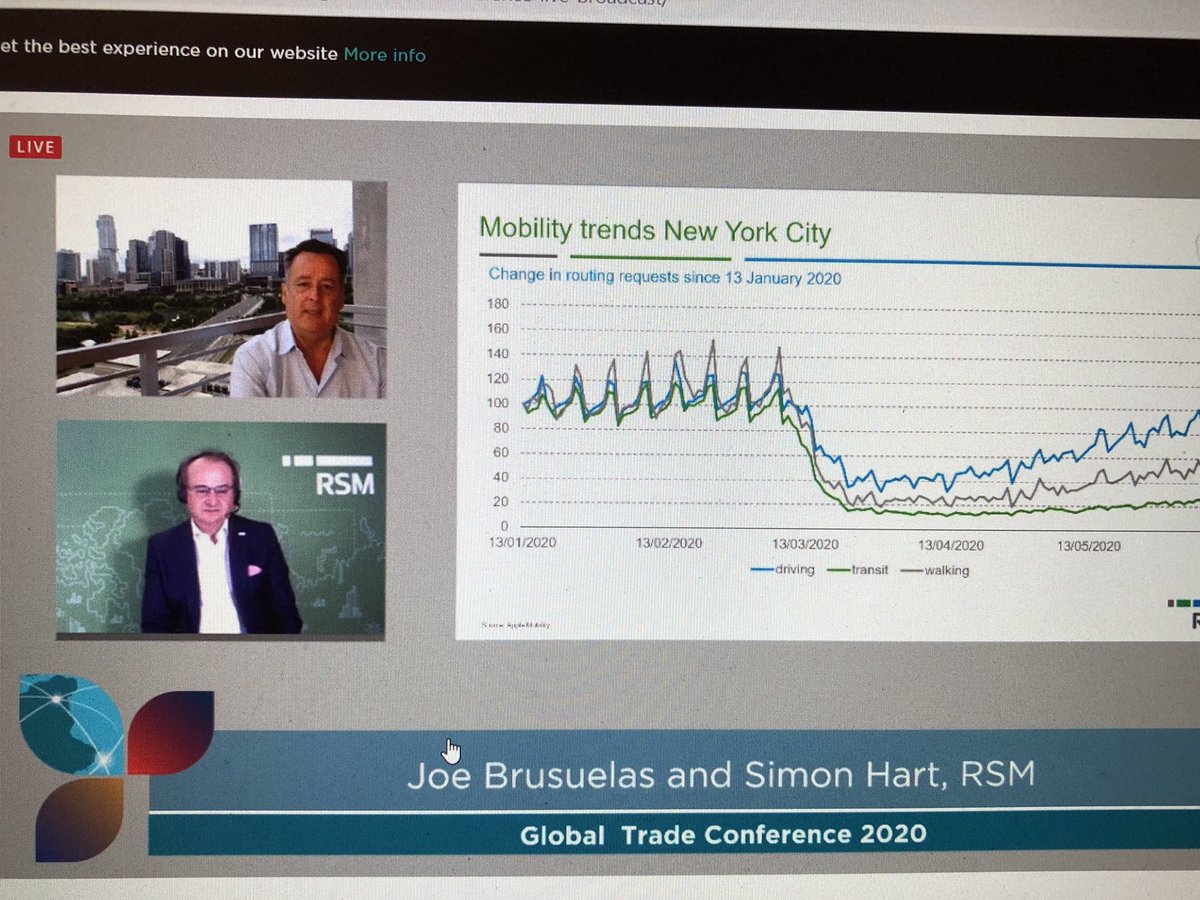Expand the partial circle control at slide right edge

[x=1193, y=245]
